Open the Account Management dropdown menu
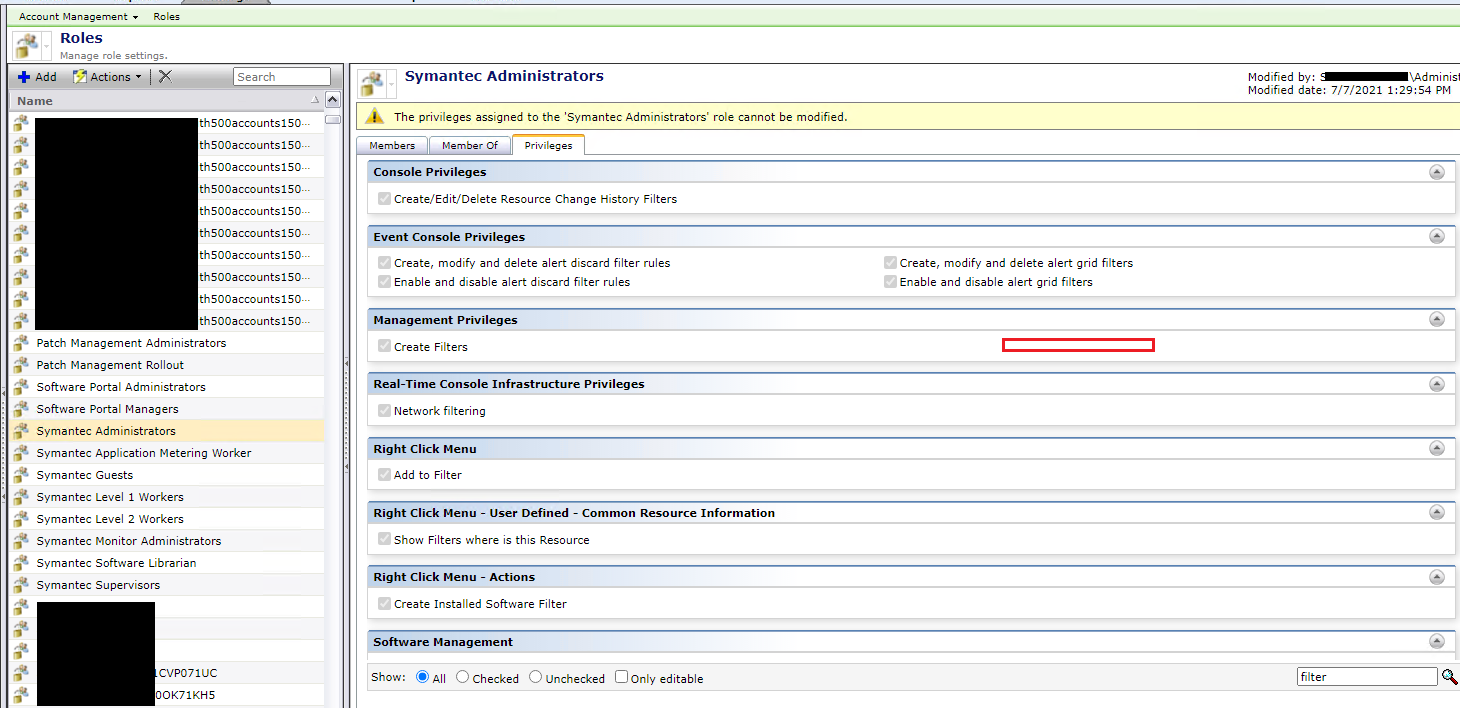 point(79,17)
